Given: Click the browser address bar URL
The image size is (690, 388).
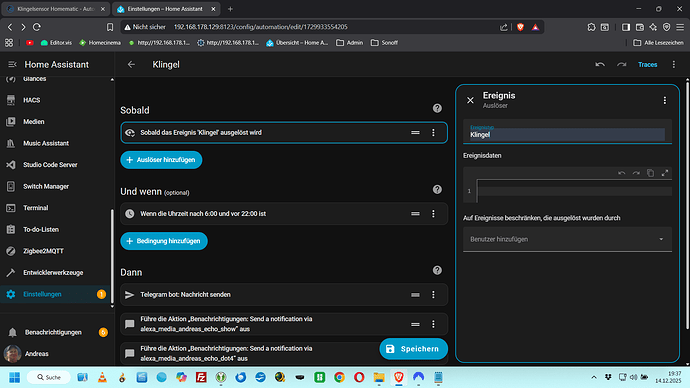Looking at the screenshot, I should click(x=261, y=27).
